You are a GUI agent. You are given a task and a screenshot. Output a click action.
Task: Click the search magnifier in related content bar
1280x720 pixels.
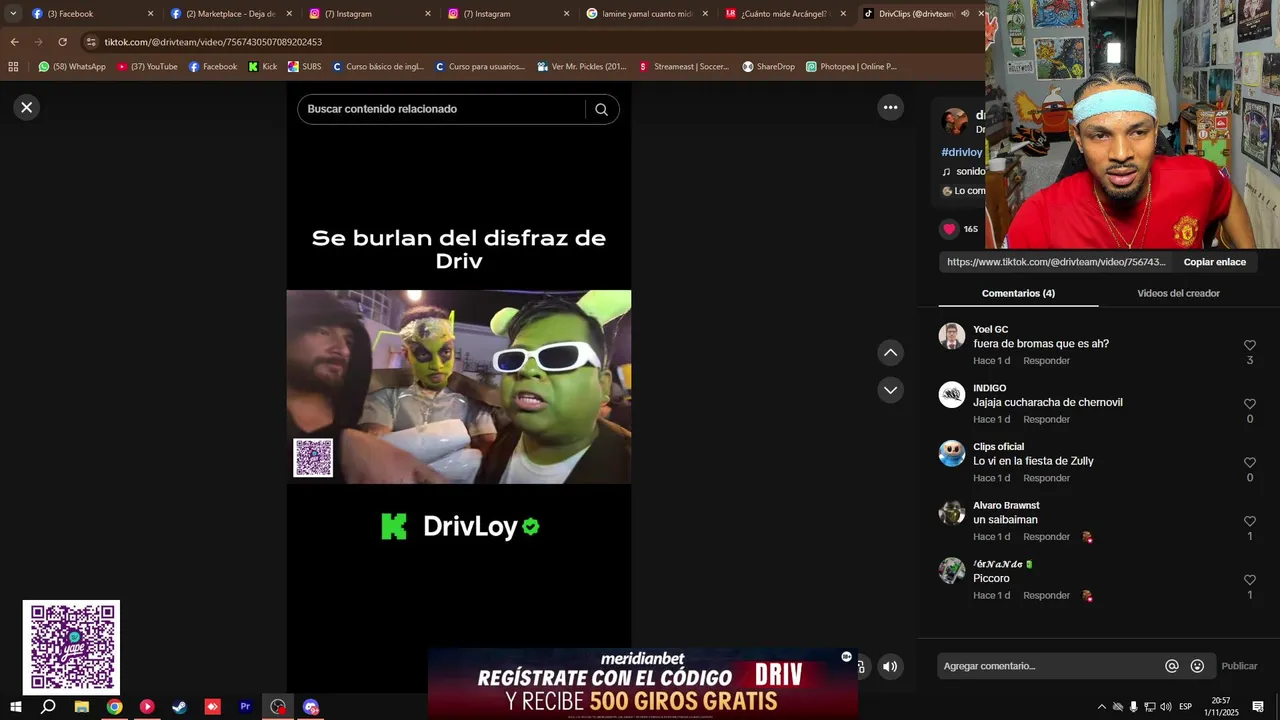point(601,109)
